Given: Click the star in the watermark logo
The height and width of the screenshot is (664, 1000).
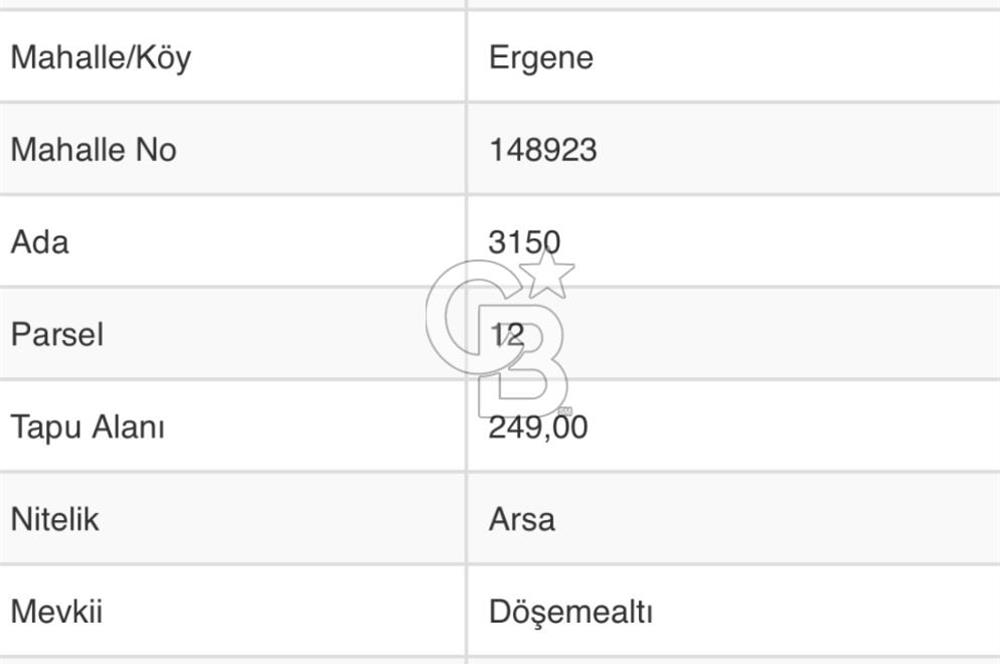Looking at the screenshot, I should [547, 275].
